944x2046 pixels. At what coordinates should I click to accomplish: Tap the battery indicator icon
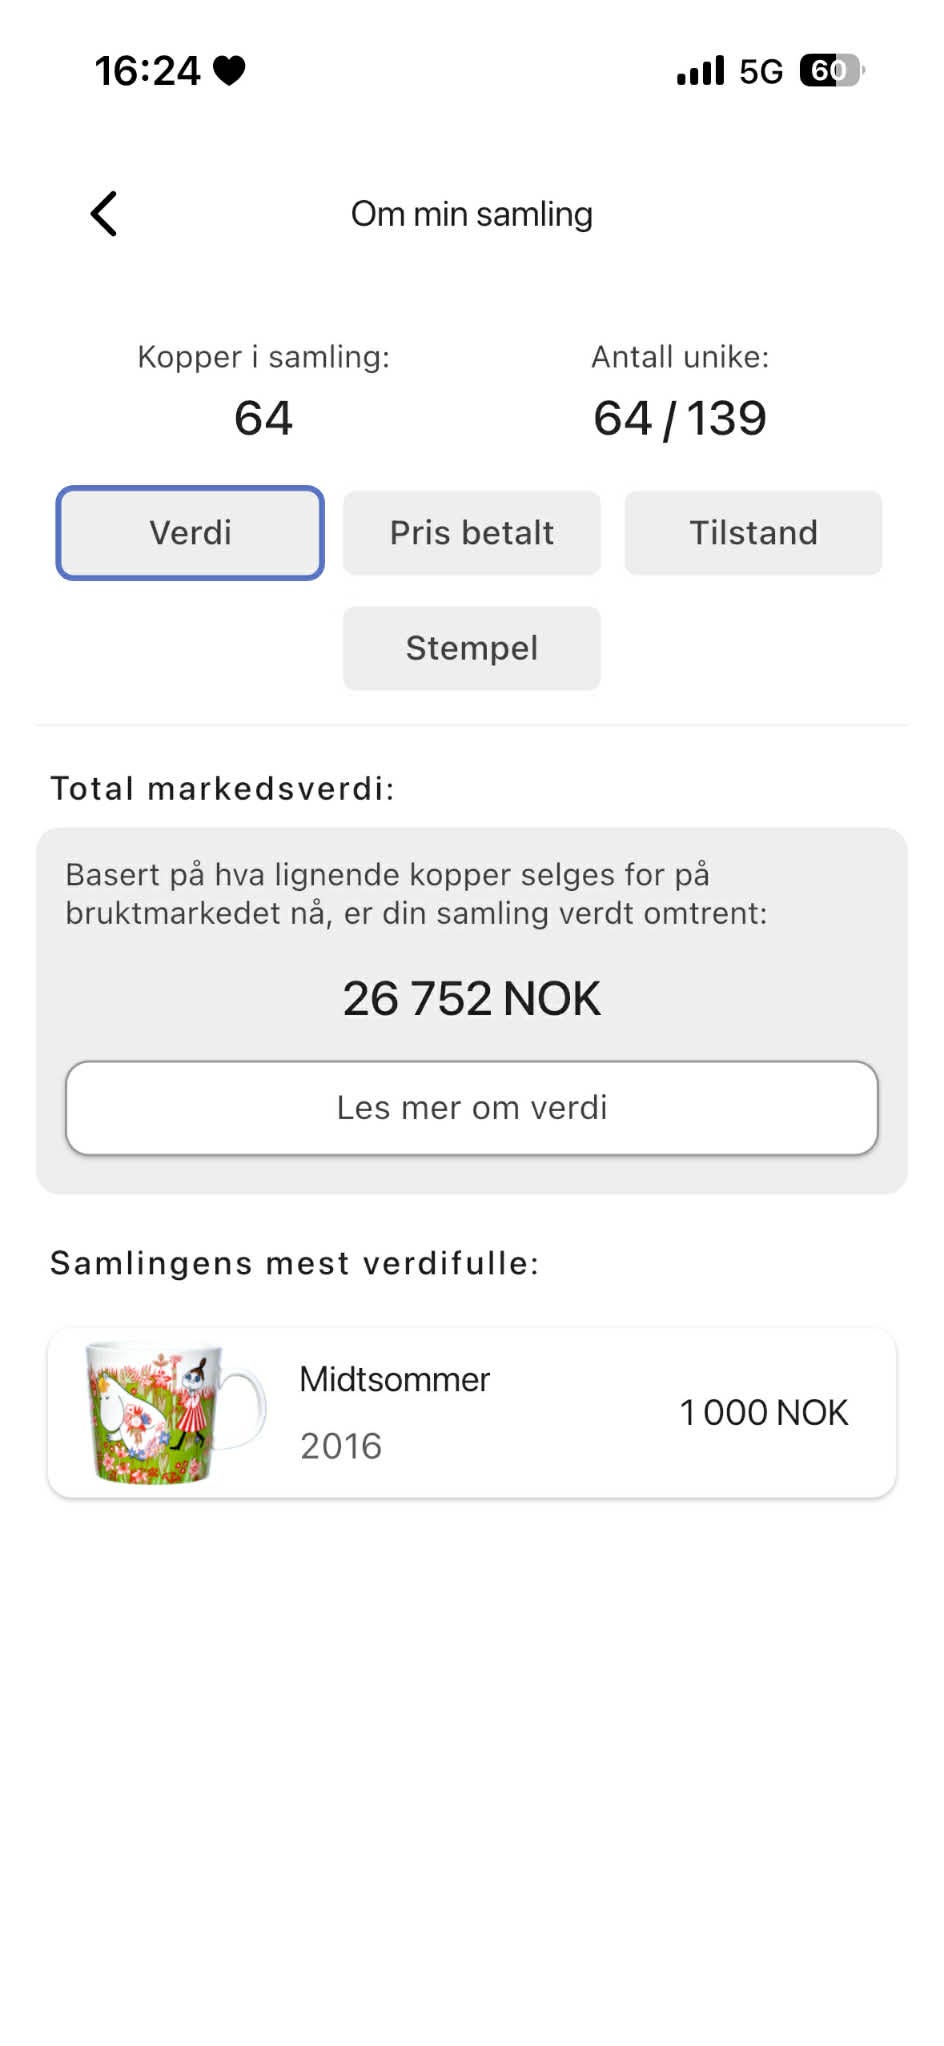tap(832, 70)
